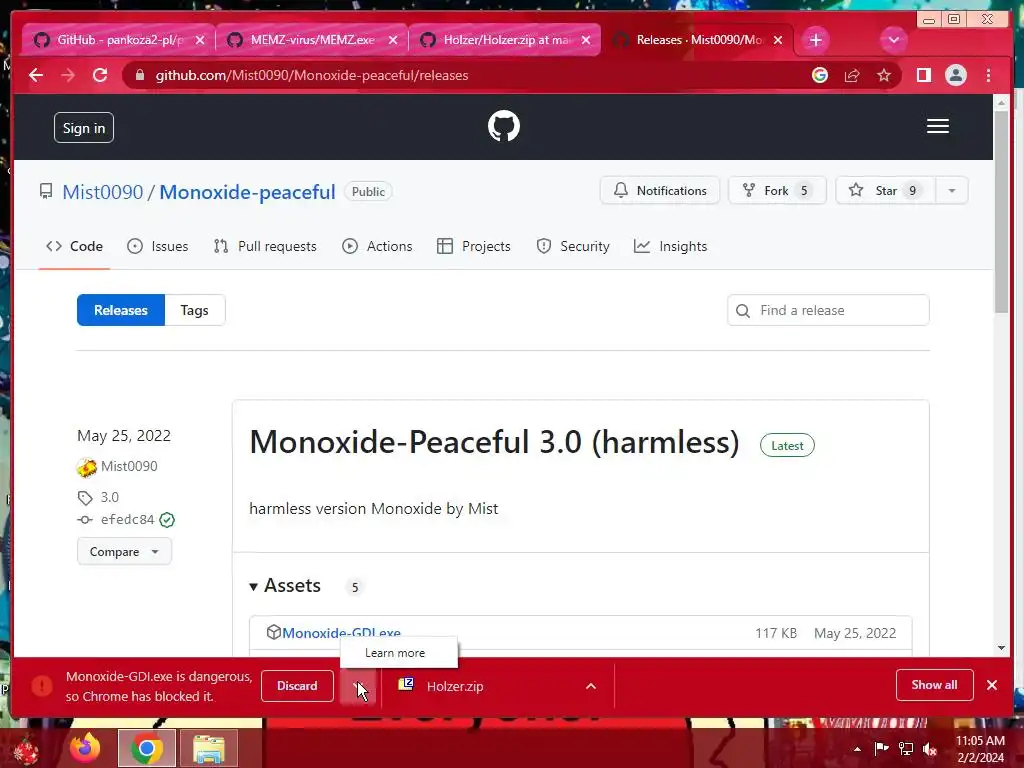Close the Releases · Mist0090 tab
This screenshot has width=1024, height=768.
click(x=778, y=40)
